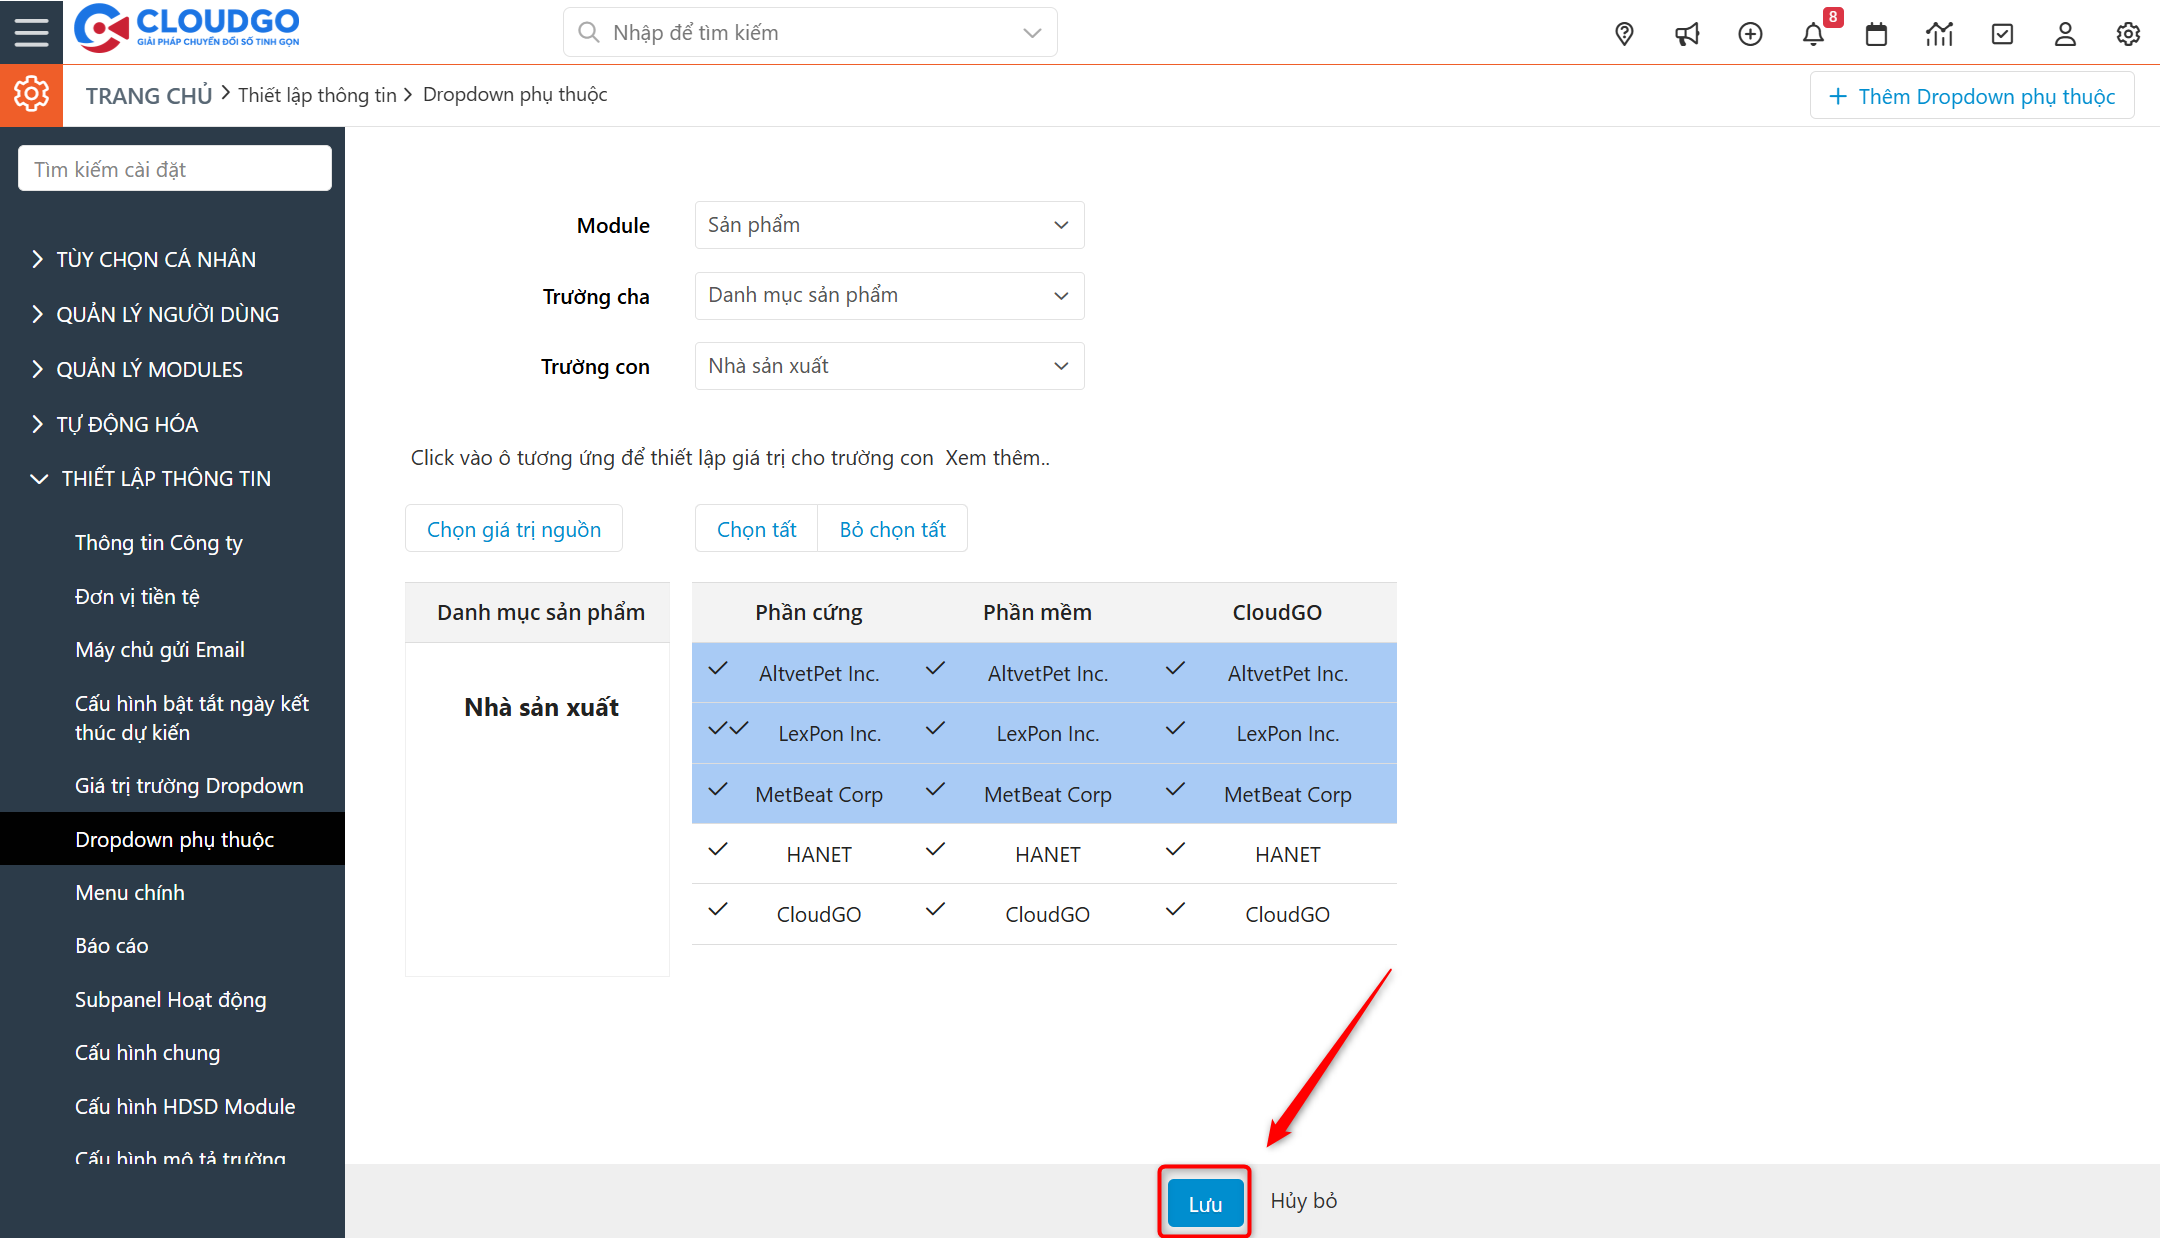This screenshot has height=1238, width=2160.
Task: Click the settings search input field
Action: [174, 168]
